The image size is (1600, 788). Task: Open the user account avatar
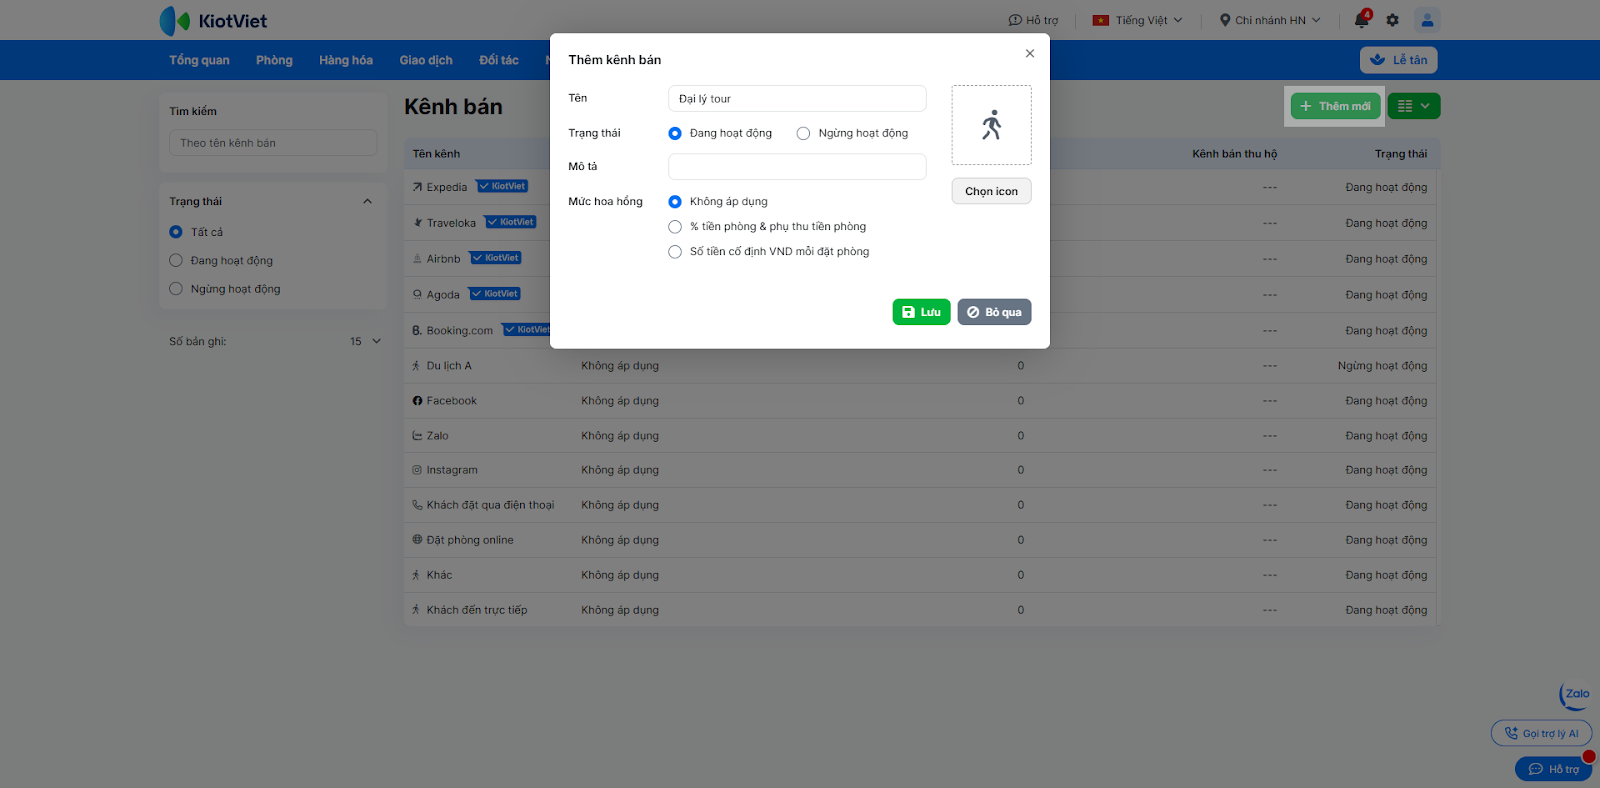[1427, 20]
